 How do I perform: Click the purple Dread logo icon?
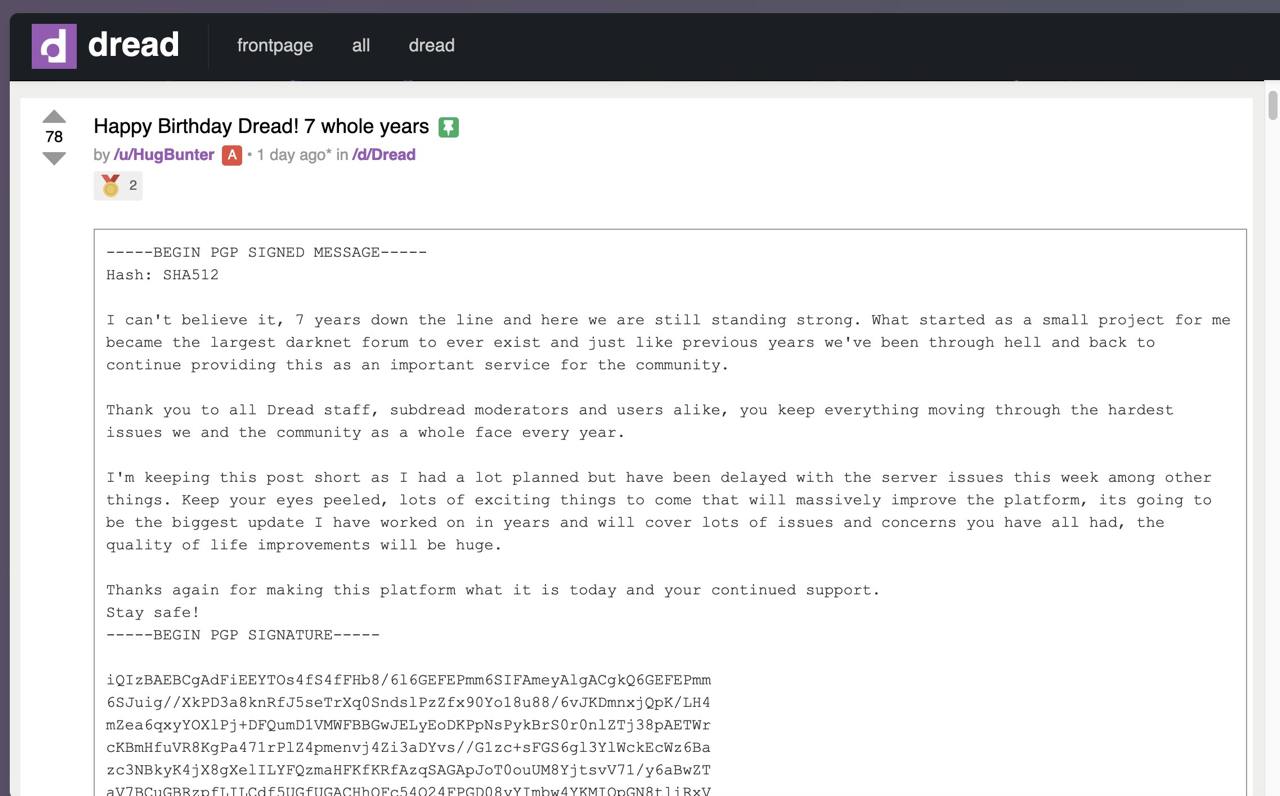click(54, 46)
